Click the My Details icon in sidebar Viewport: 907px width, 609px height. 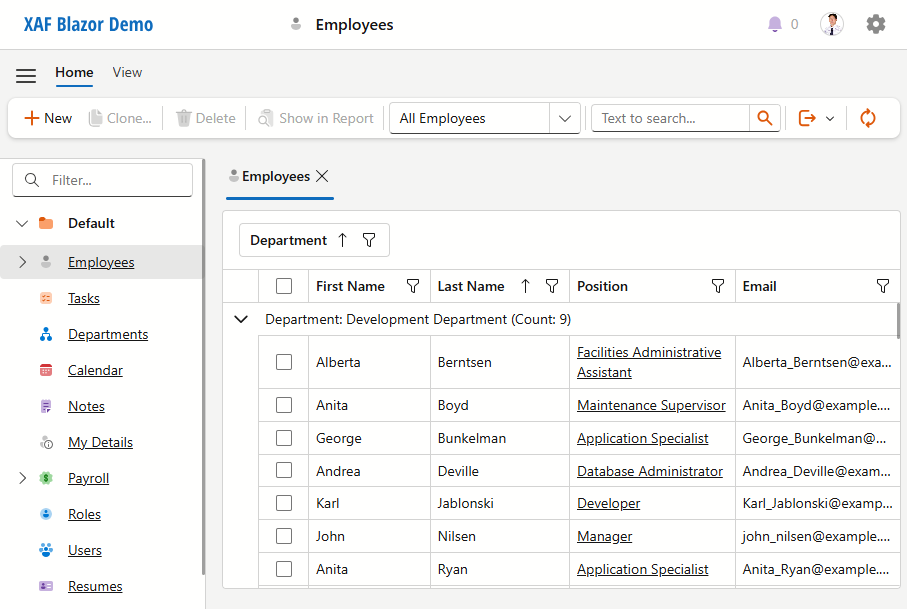tap(46, 442)
